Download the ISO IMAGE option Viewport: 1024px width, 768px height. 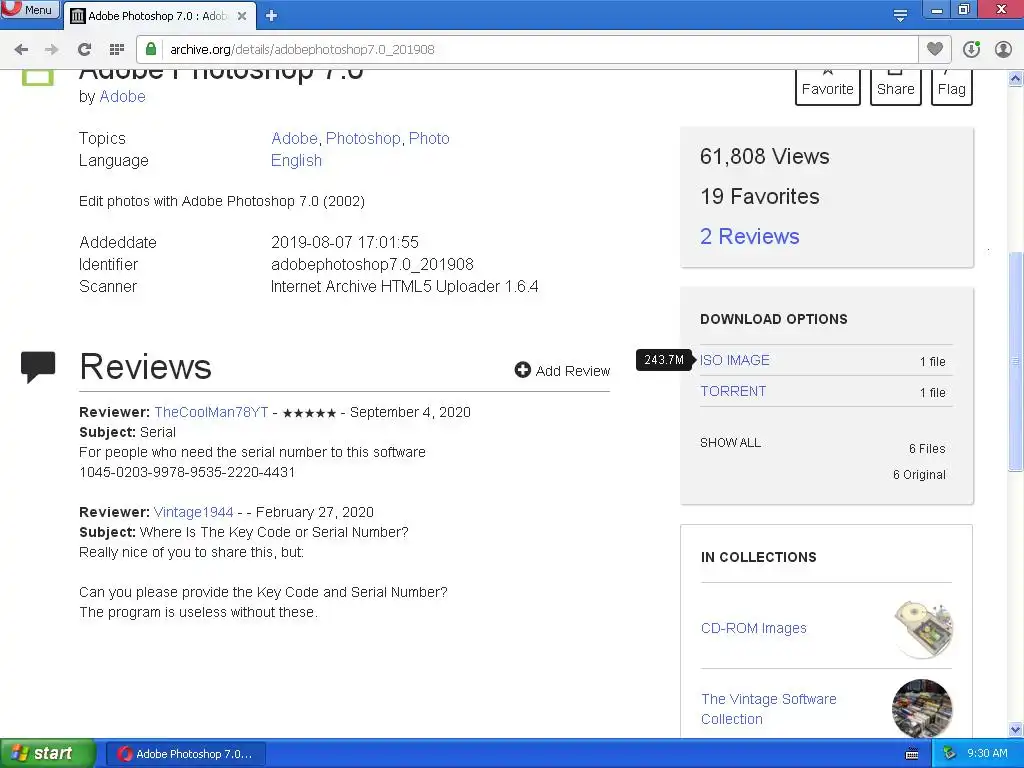click(x=735, y=360)
